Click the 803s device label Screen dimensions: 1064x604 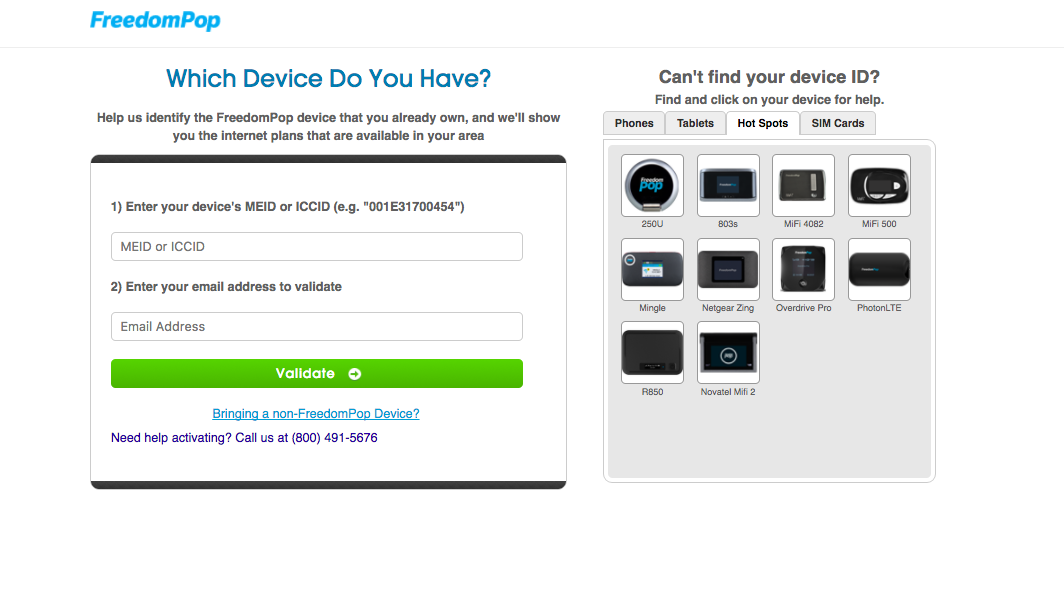click(728, 224)
